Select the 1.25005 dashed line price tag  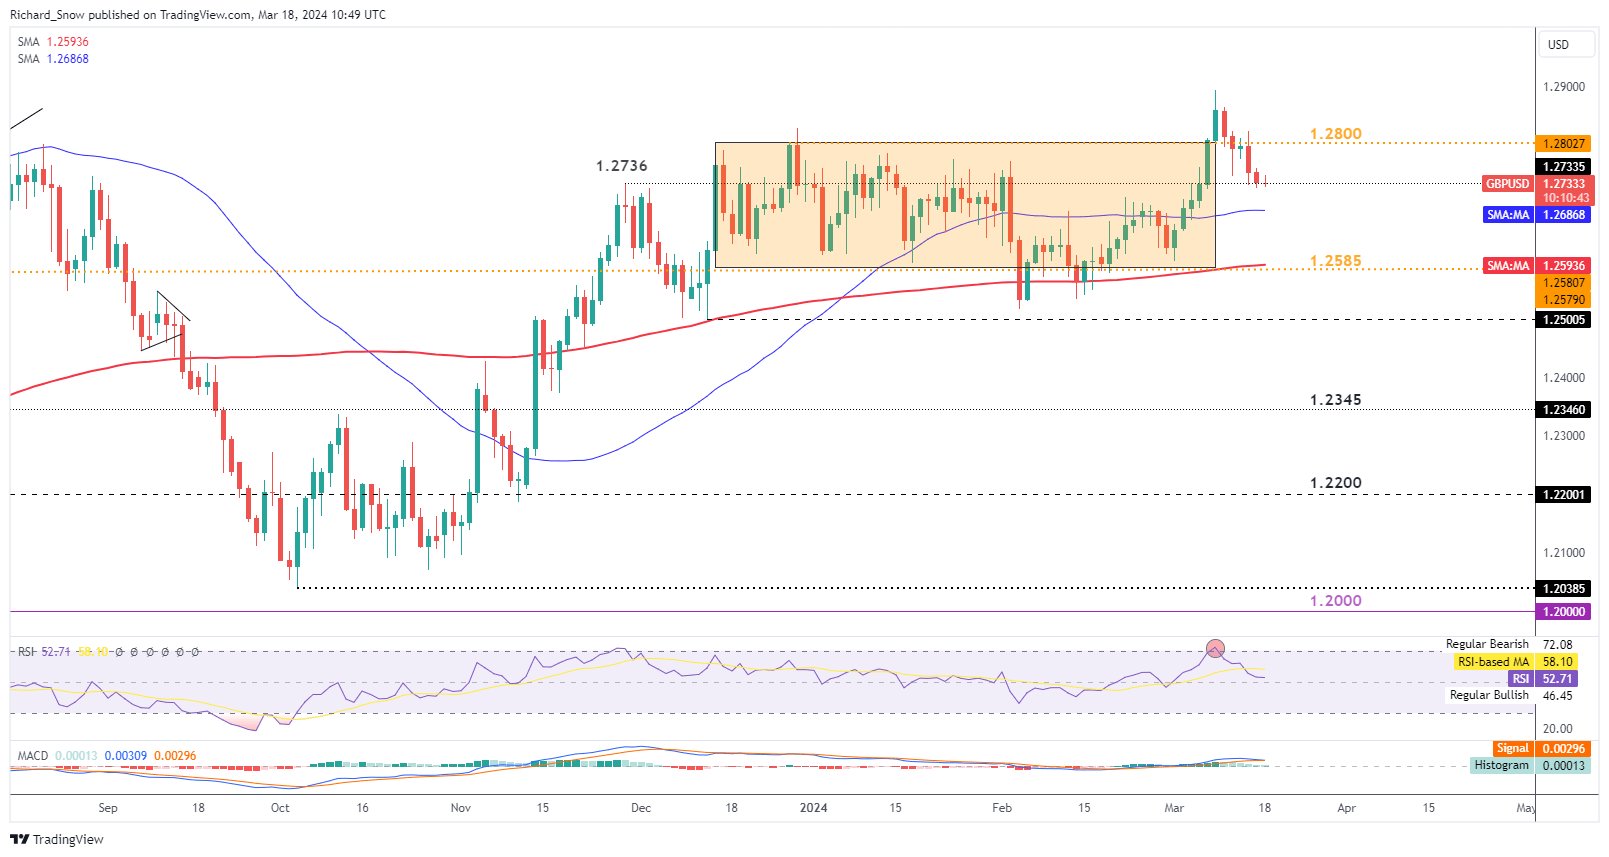[x=1563, y=320]
